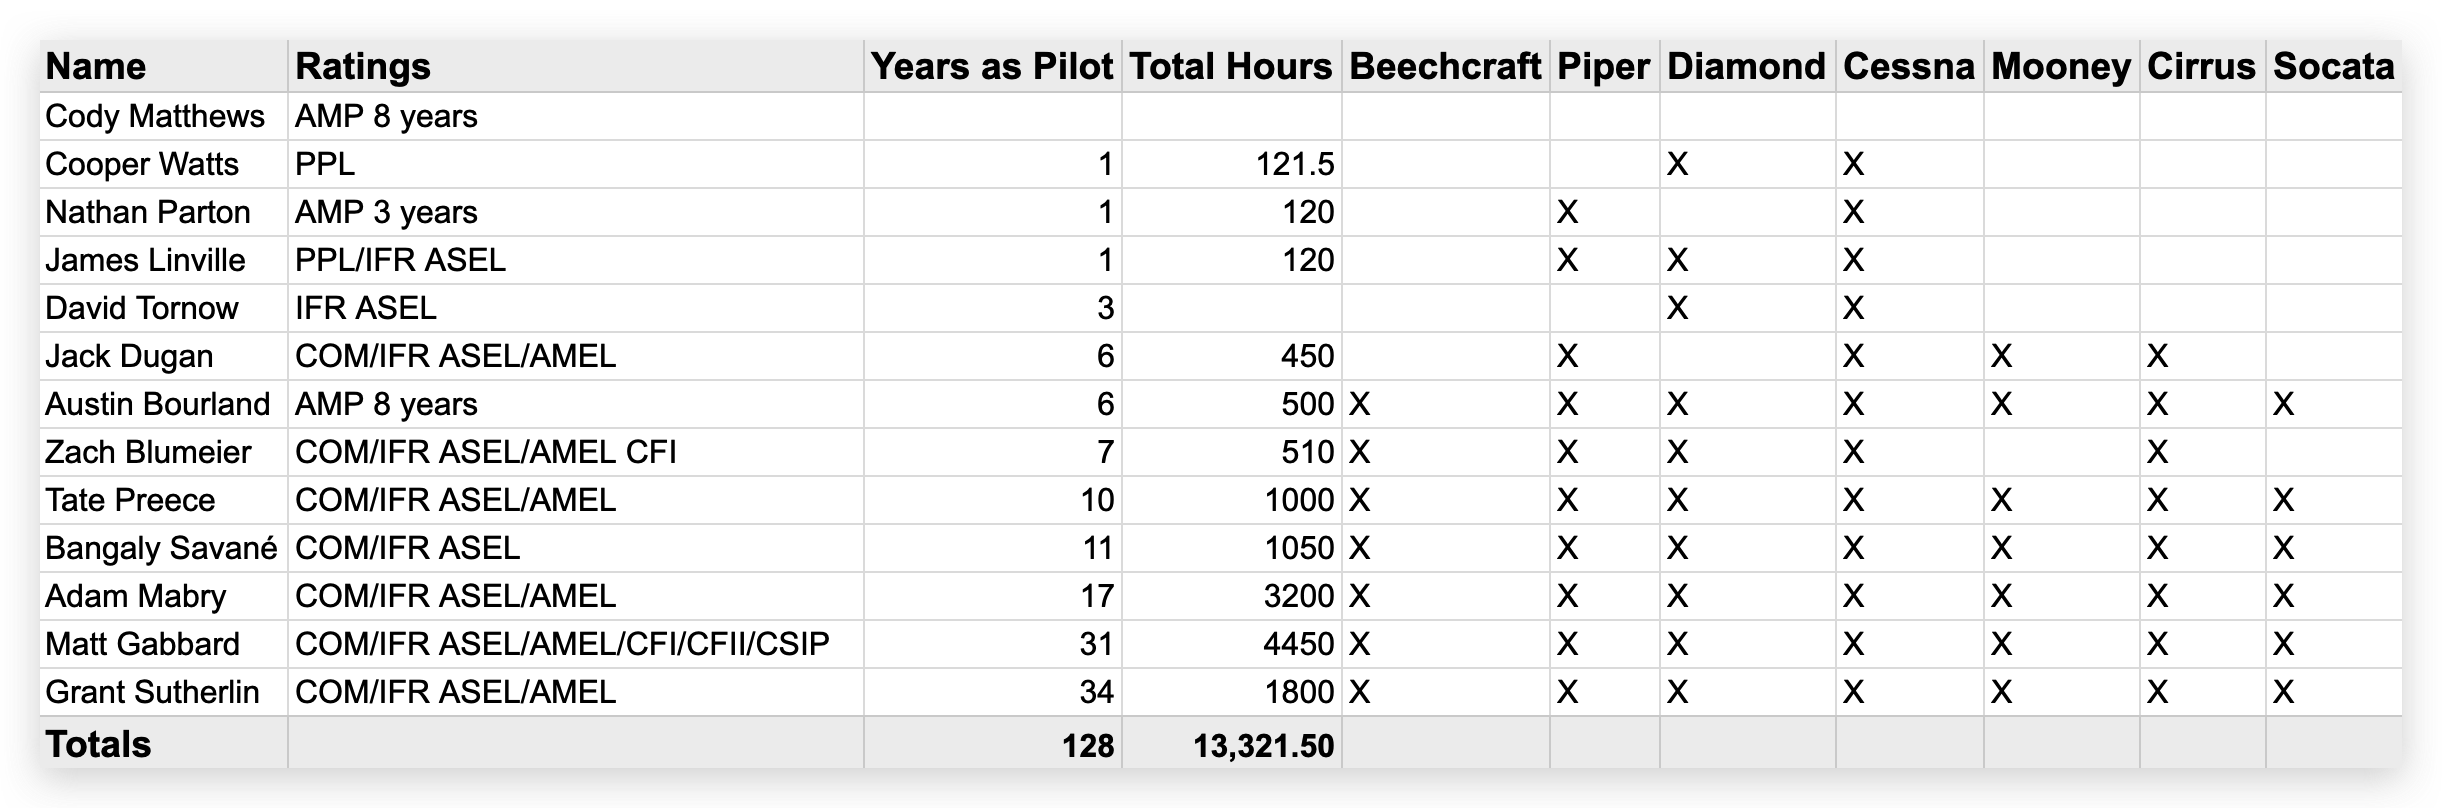The width and height of the screenshot is (2442, 808).
Task: Click Adam Mabry's 3200 hours cell
Action: point(1232,596)
